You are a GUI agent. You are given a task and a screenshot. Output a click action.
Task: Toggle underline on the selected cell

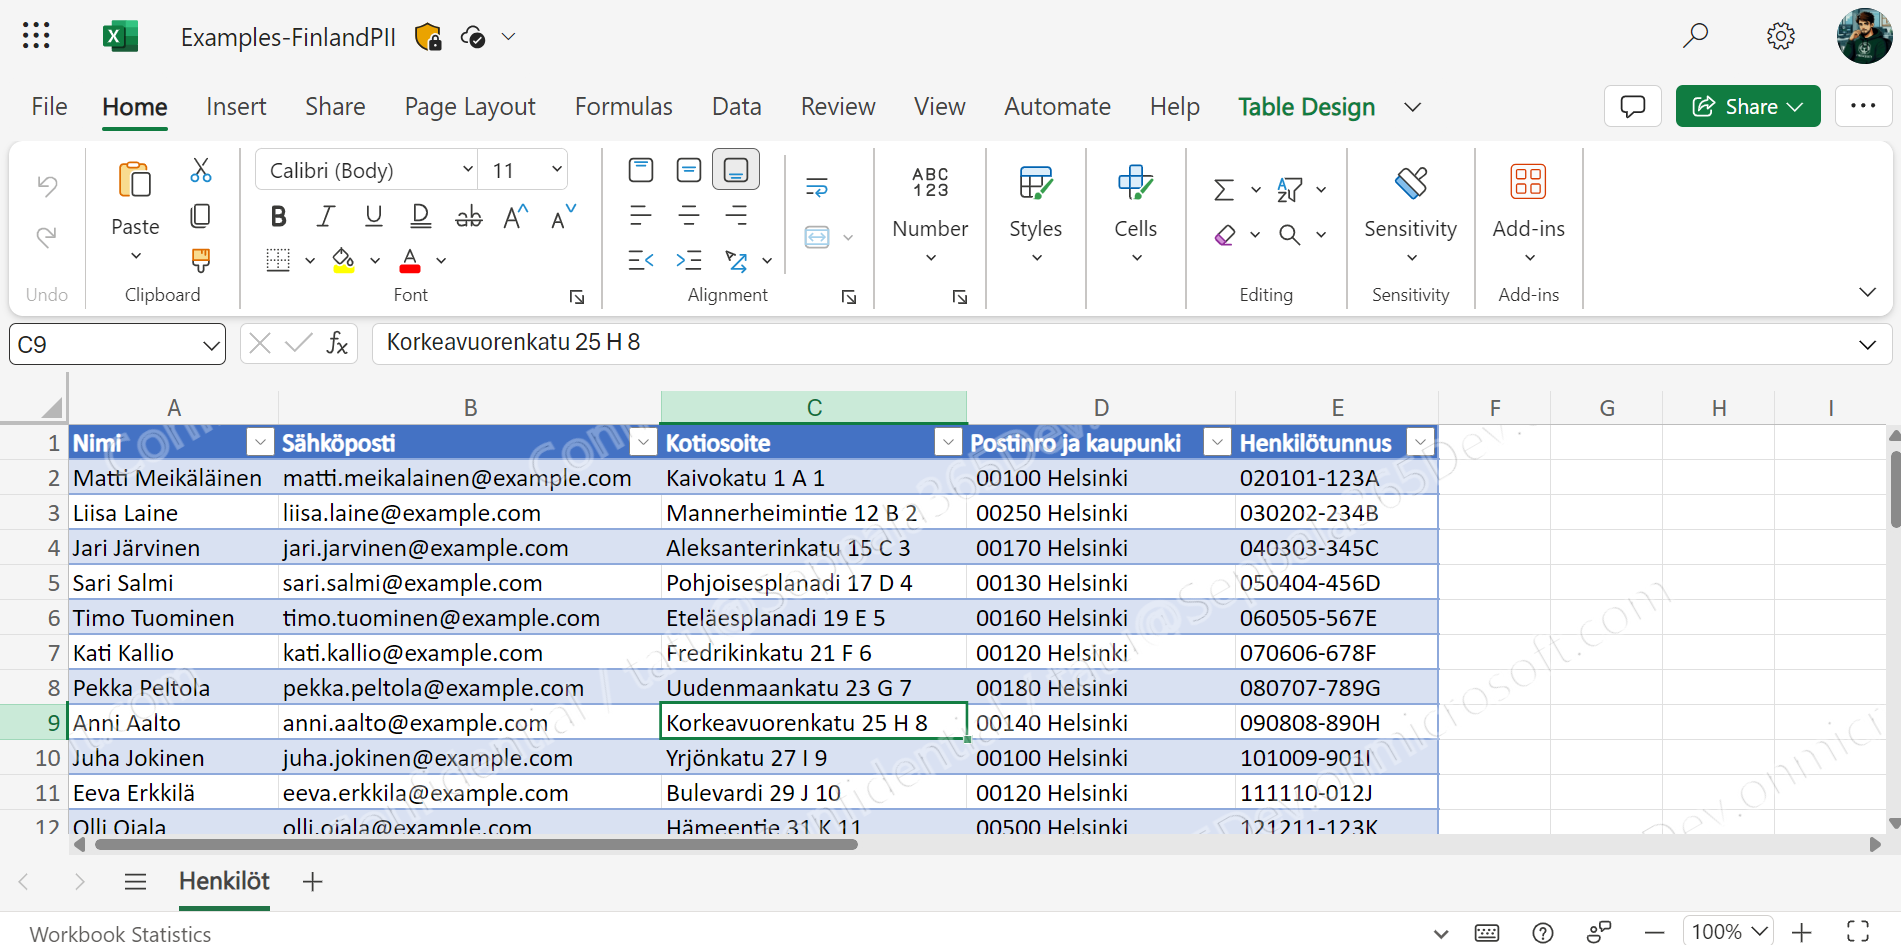[371, 216]
